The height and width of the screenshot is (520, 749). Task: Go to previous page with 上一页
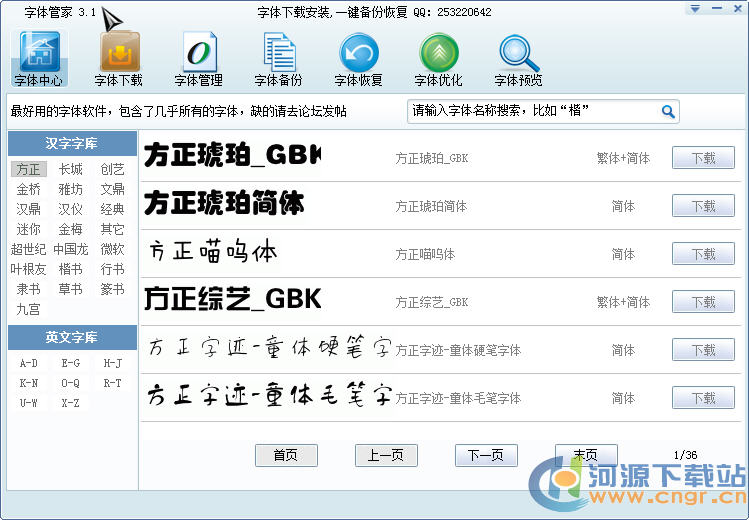click(386, 455)
